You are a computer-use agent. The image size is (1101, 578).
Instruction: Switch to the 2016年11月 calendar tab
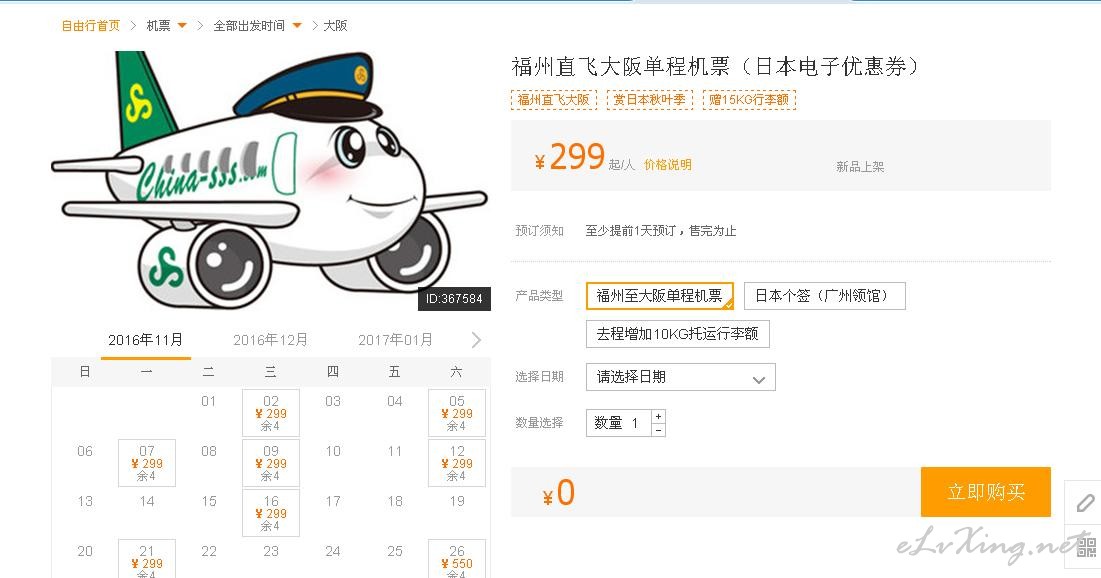click(145, 340)
